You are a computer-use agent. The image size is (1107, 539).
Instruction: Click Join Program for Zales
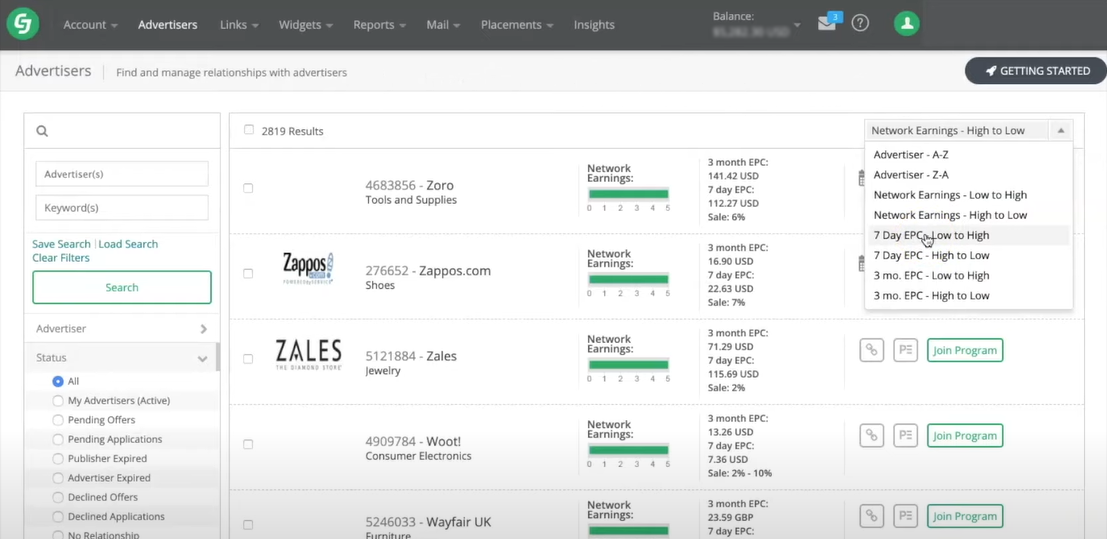point(964,350)
